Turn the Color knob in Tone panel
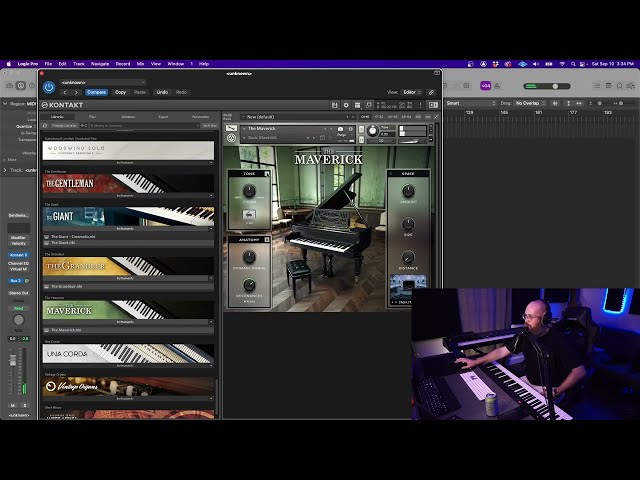This screenshot has width=640, height=480. pyautogui.click(x=249, y=190)
